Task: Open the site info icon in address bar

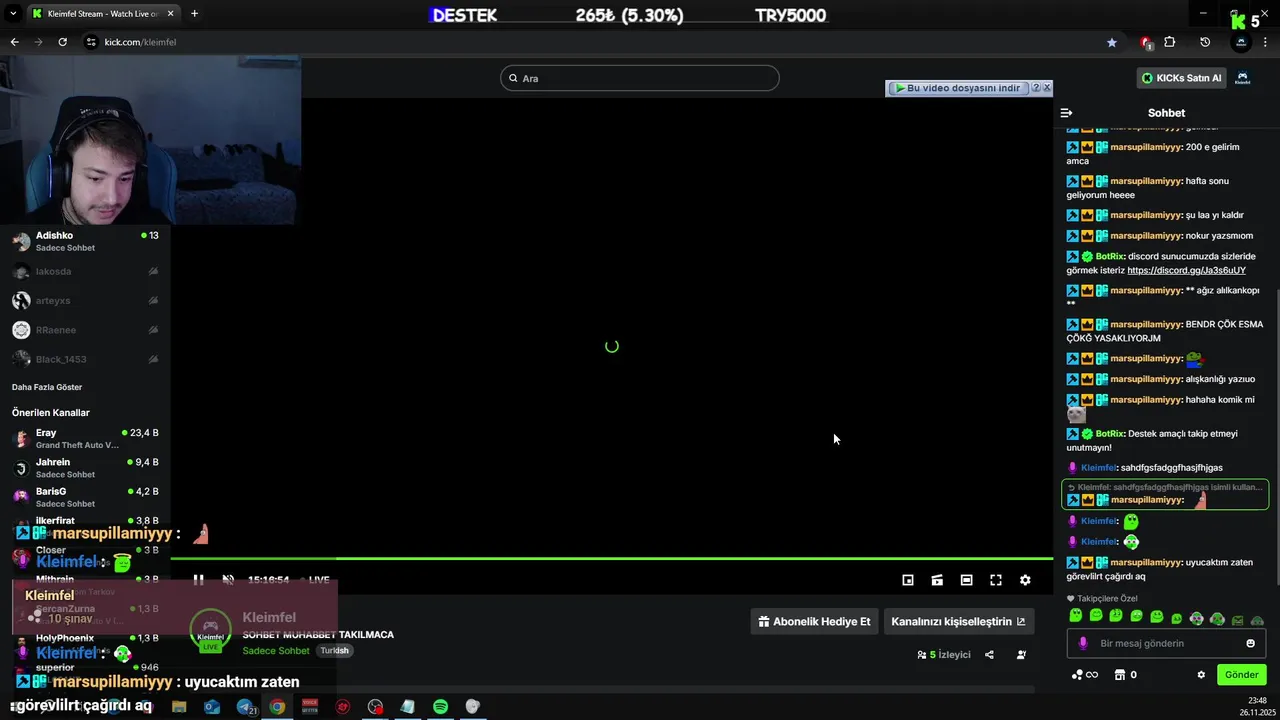Action: pos(92,42)
